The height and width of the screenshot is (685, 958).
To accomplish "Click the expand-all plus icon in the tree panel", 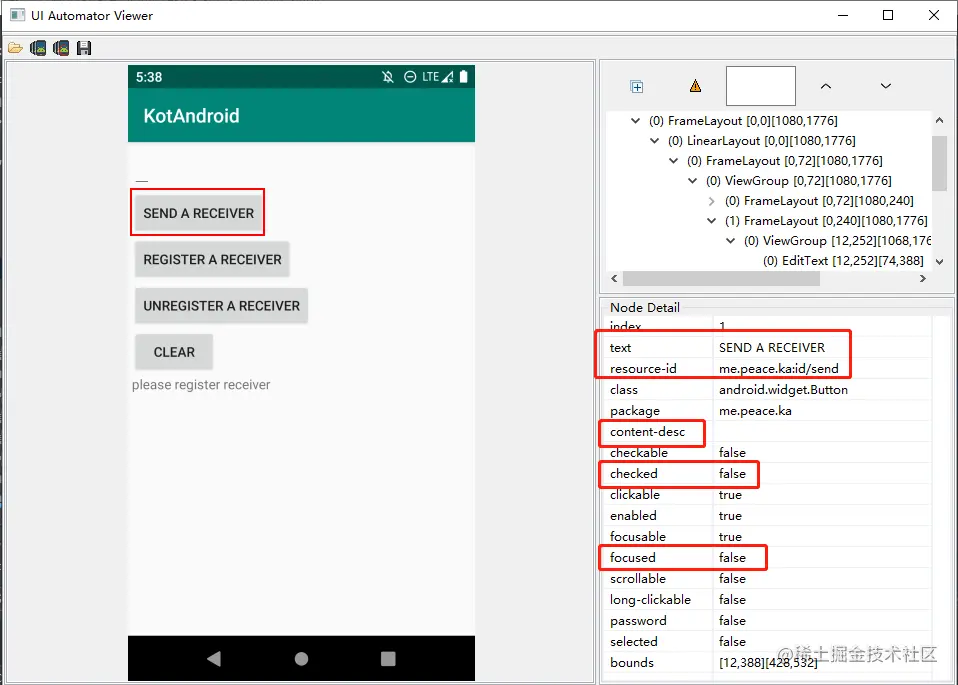I will tap(637, 87).
